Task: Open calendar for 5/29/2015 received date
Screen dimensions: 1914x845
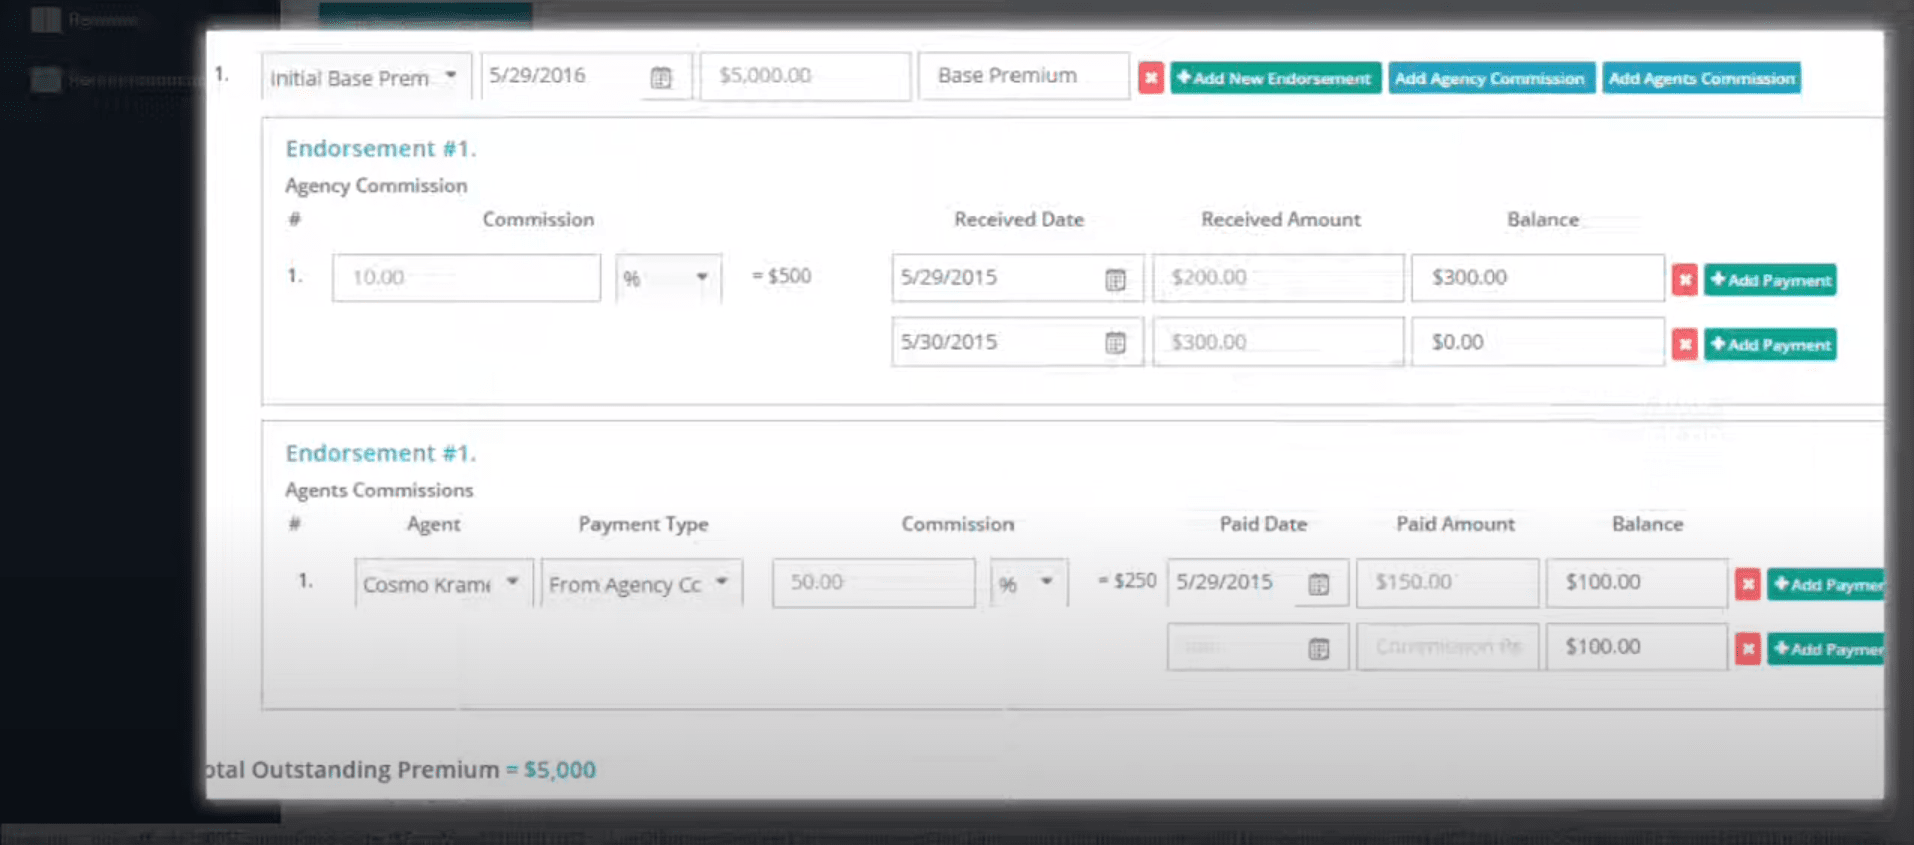Action: click(x=1115, y=279)
